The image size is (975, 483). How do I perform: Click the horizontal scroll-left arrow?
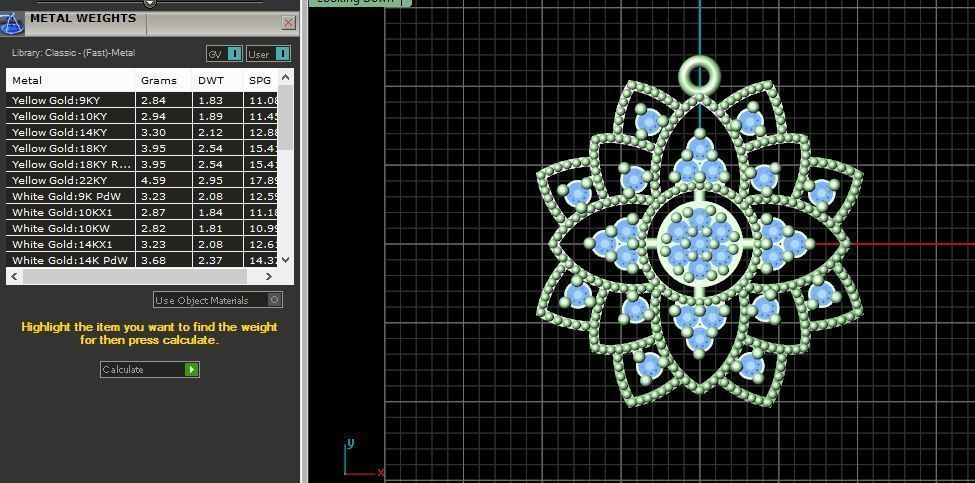[x=15, y=277]
